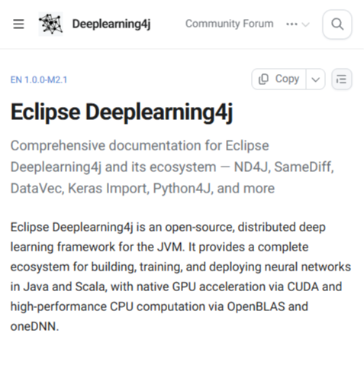Click the paragraph line ending with 'oneDNN.'

click(35, 327)
